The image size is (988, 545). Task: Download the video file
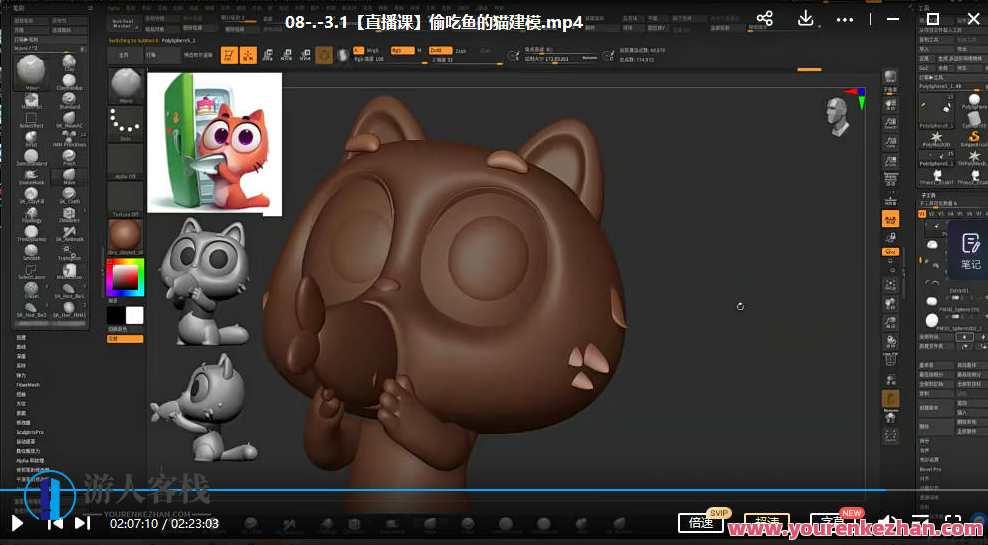point(805,18)
